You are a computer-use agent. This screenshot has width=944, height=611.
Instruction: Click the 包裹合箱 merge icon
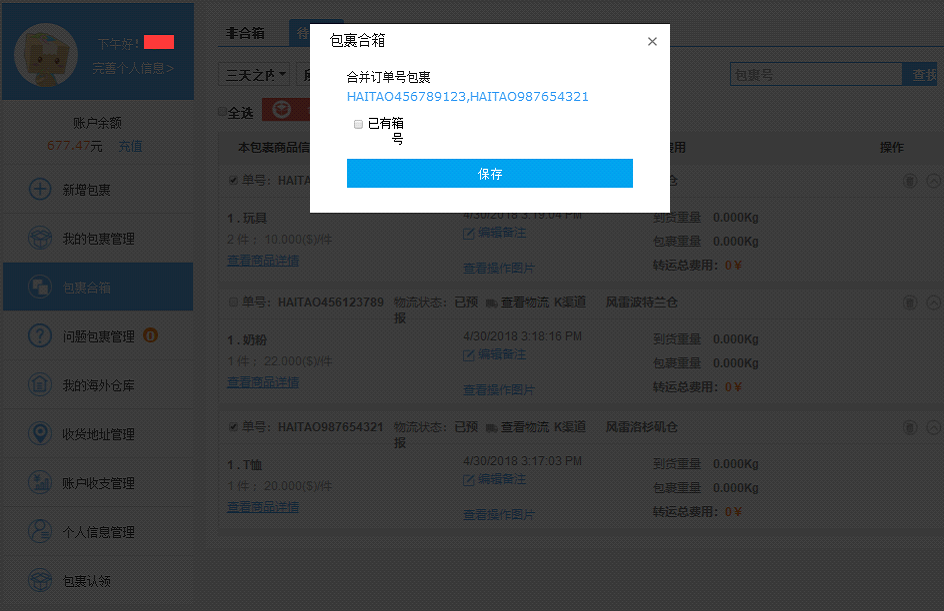40,287
